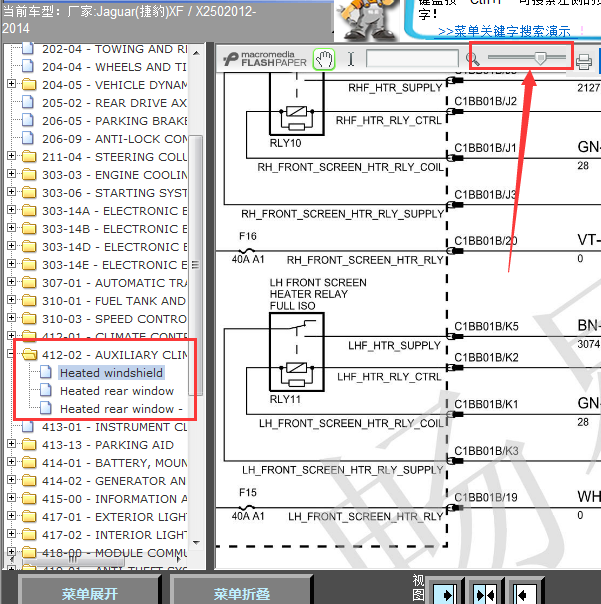Click the center-split view layout button

tap(485, 595)
